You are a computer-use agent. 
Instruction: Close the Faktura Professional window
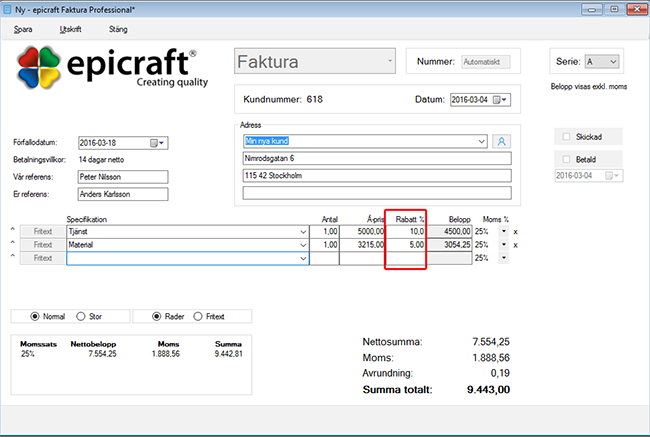[x=637, y=10]
